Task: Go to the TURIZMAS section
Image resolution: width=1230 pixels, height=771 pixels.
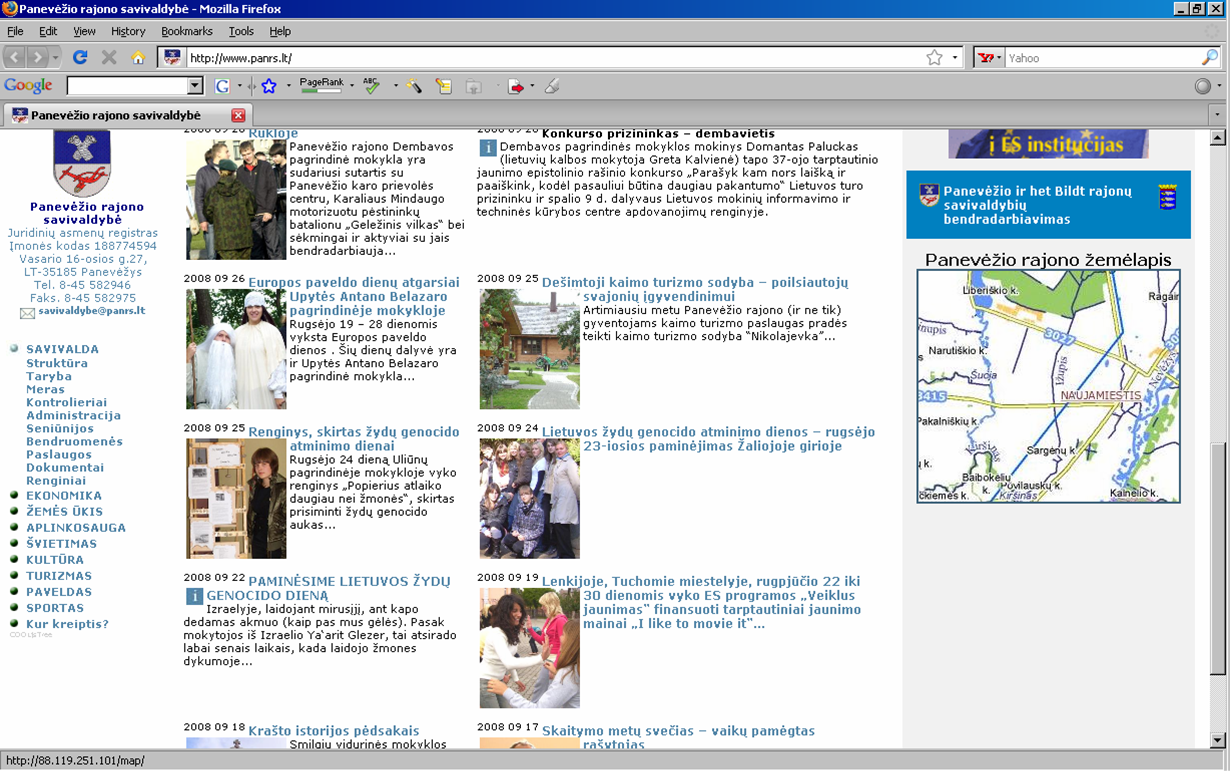Action: pyautogui.click(x=59, y=575)
